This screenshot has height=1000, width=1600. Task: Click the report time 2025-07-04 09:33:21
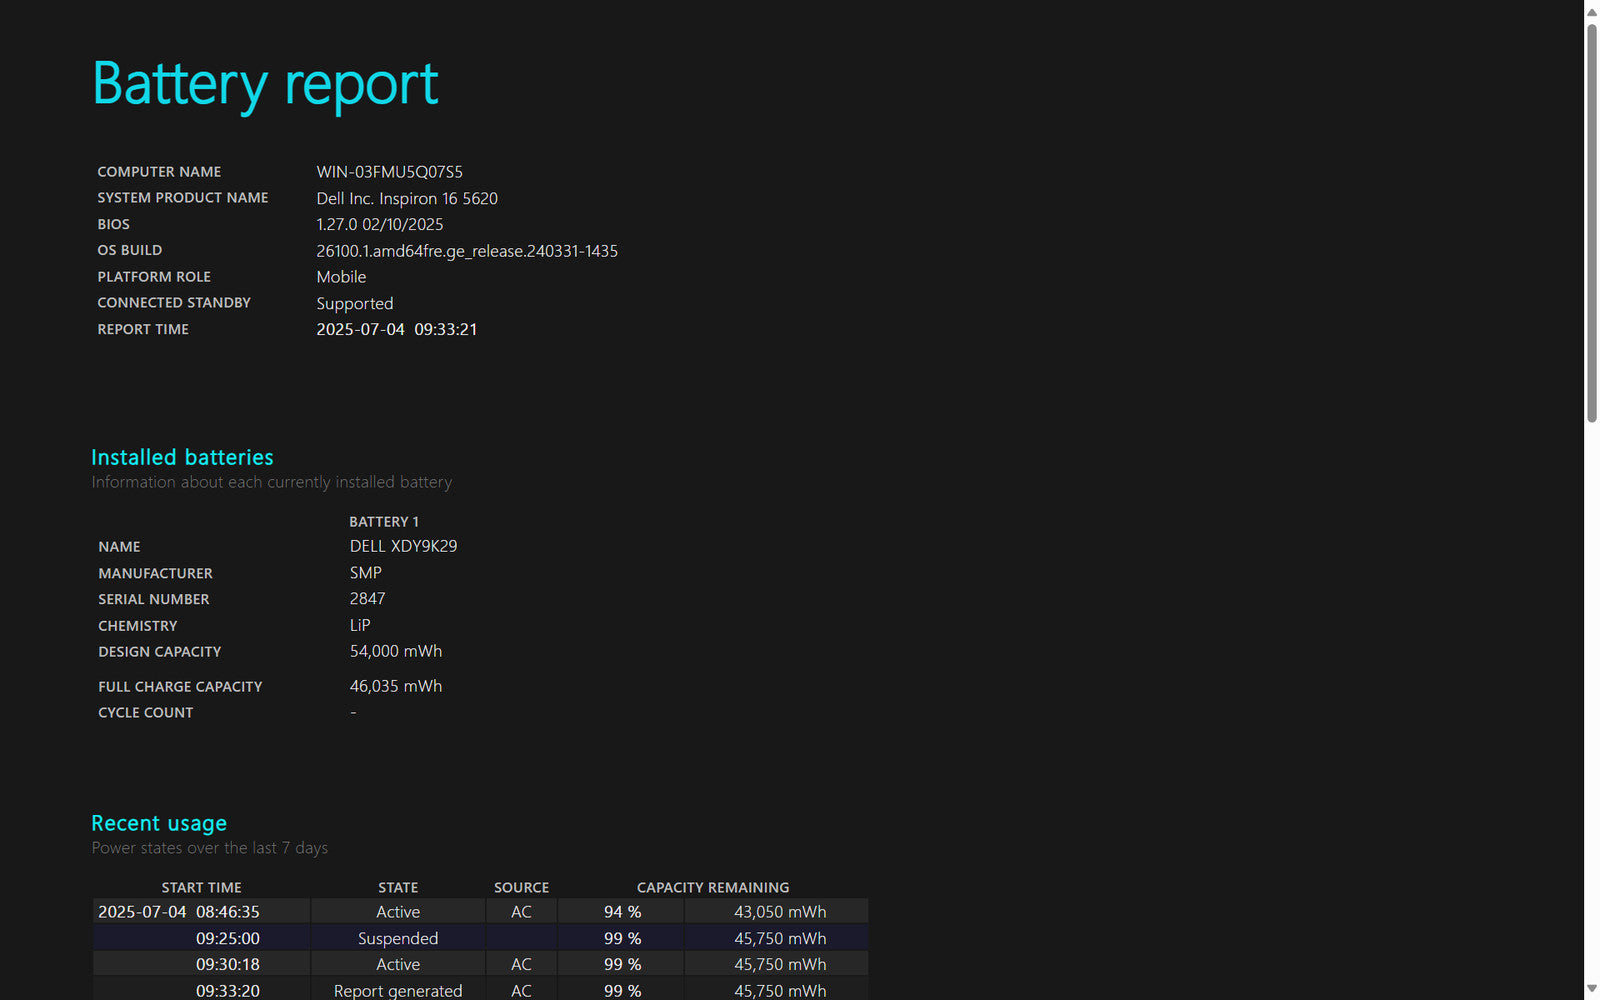[x=396, y=329]
